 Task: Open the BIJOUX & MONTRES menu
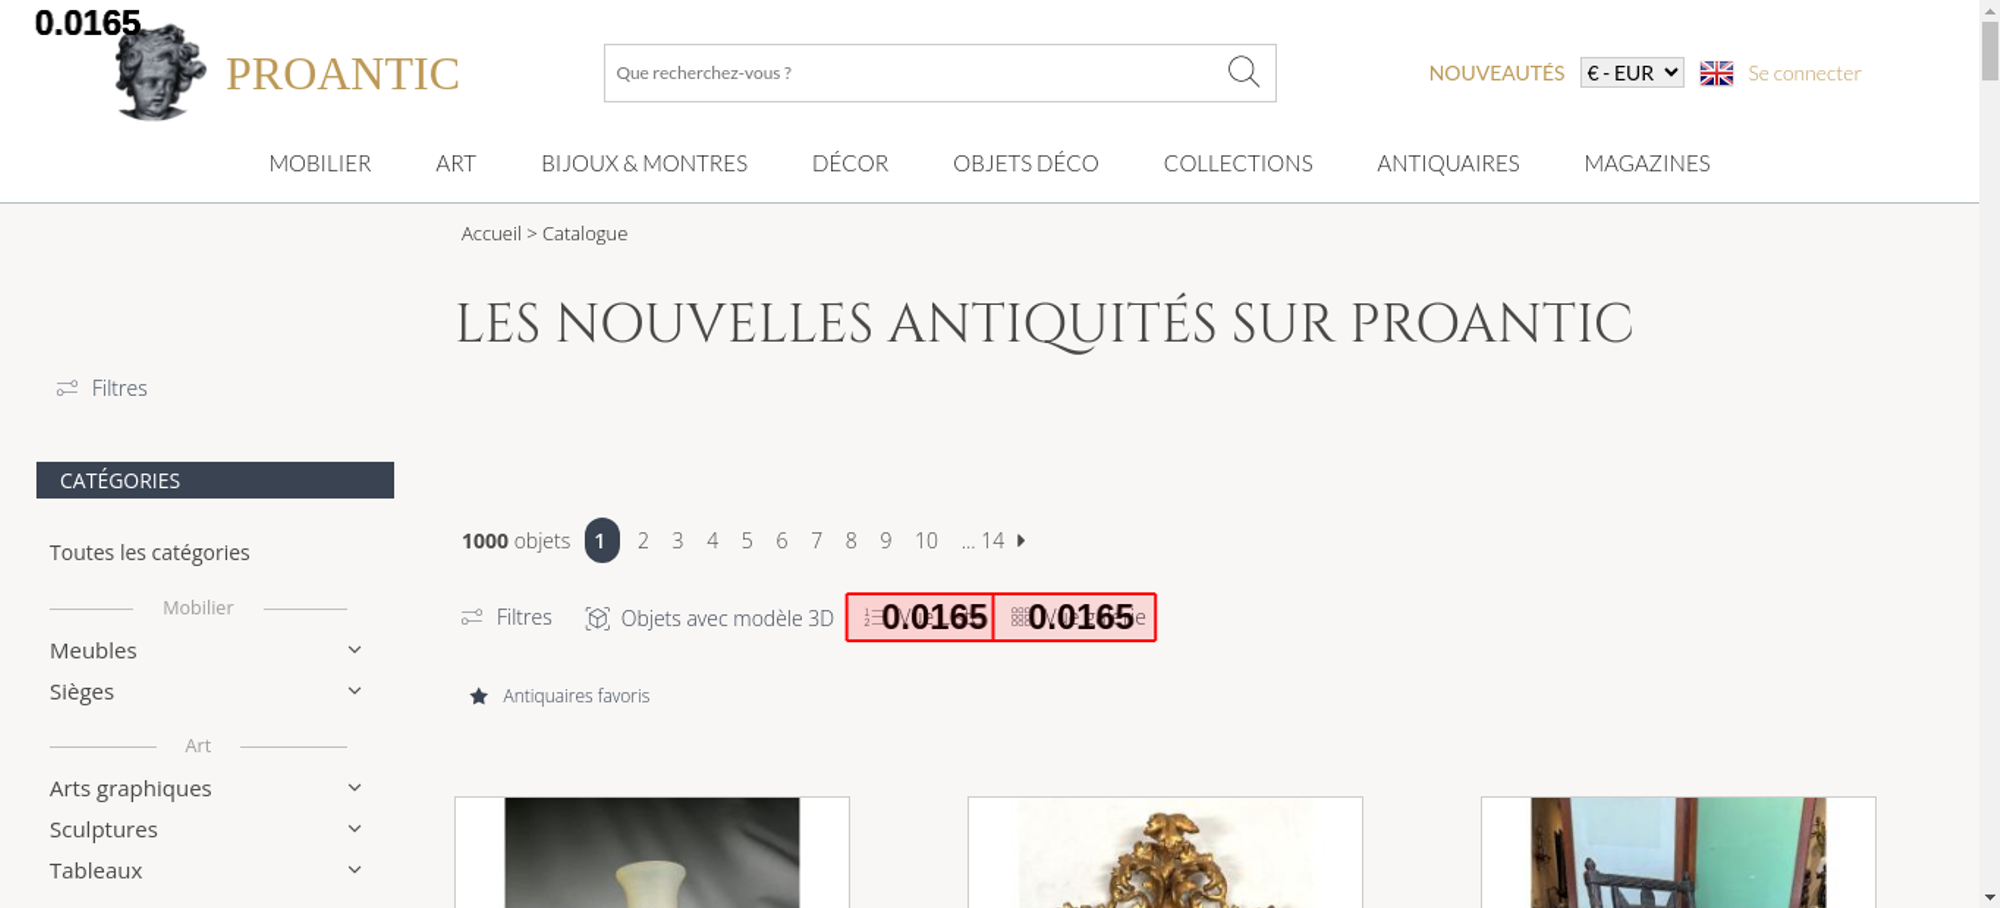coord(644,163)
